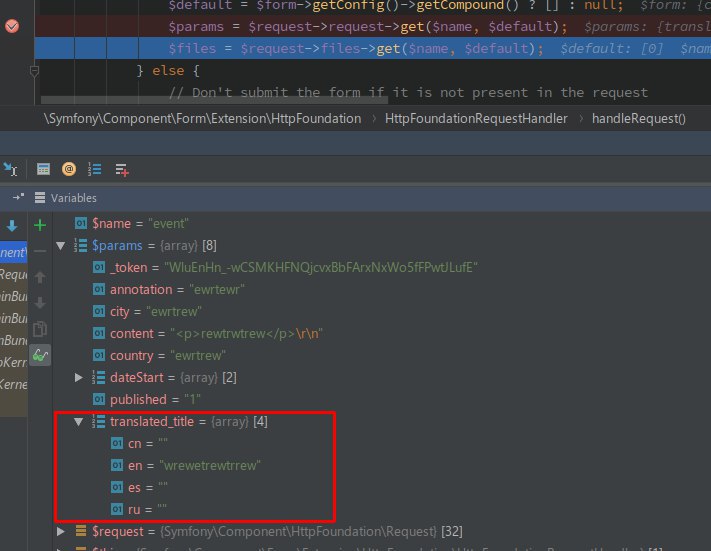The image size is (711, 551).
Task: Select the country = "ewrtrew" entry
Action: click(159, 356)
